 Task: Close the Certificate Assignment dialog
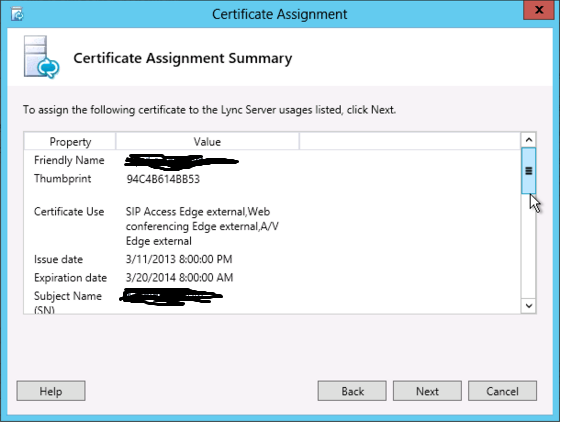(x=538, y=10)
